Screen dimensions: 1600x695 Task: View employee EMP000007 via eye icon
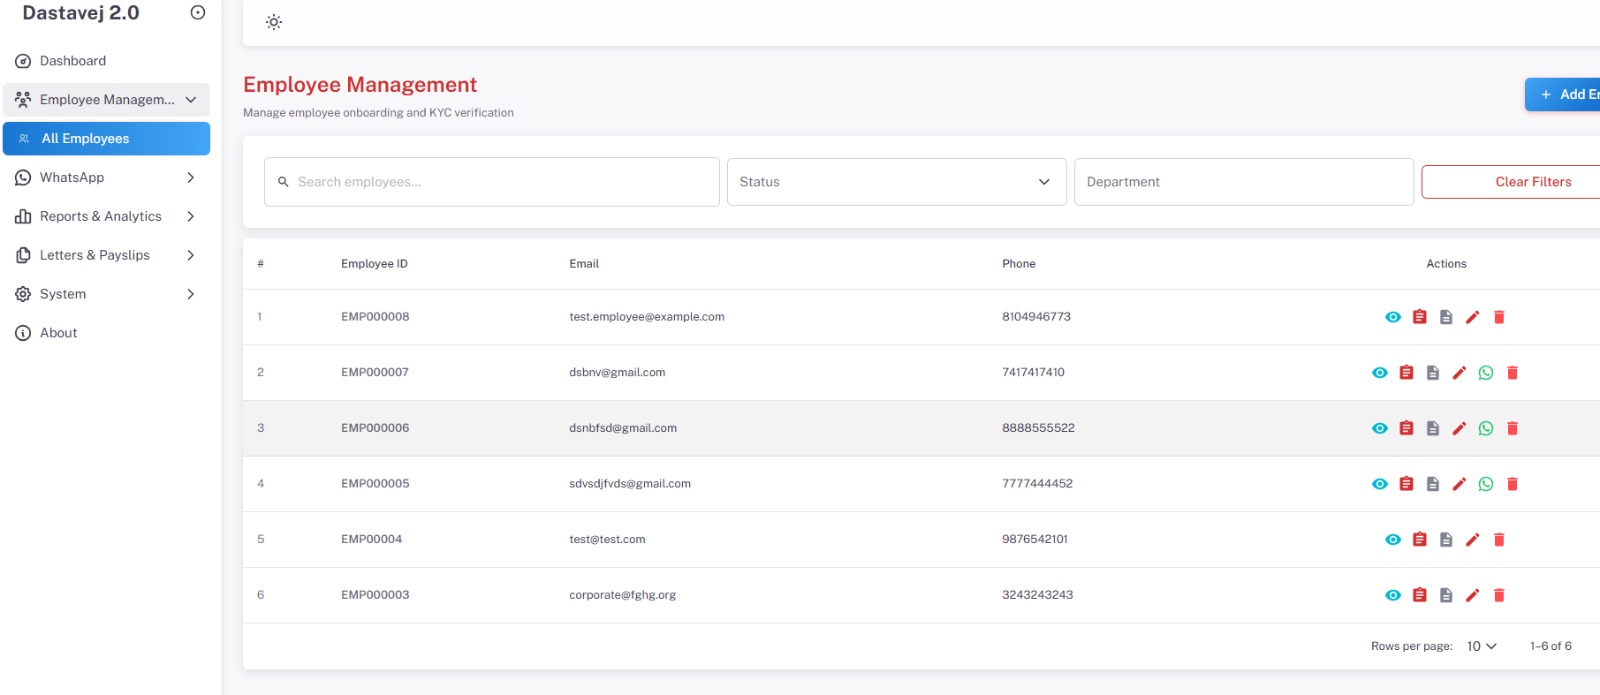coord(1380,373)
